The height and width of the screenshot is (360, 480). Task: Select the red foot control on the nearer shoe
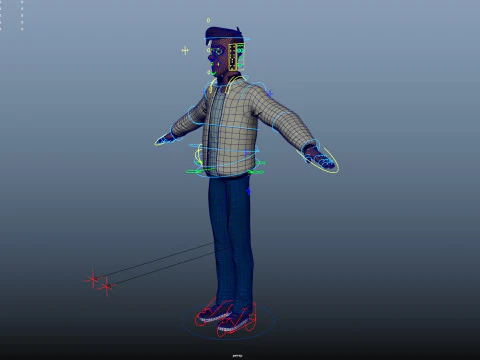coord(237,321)
